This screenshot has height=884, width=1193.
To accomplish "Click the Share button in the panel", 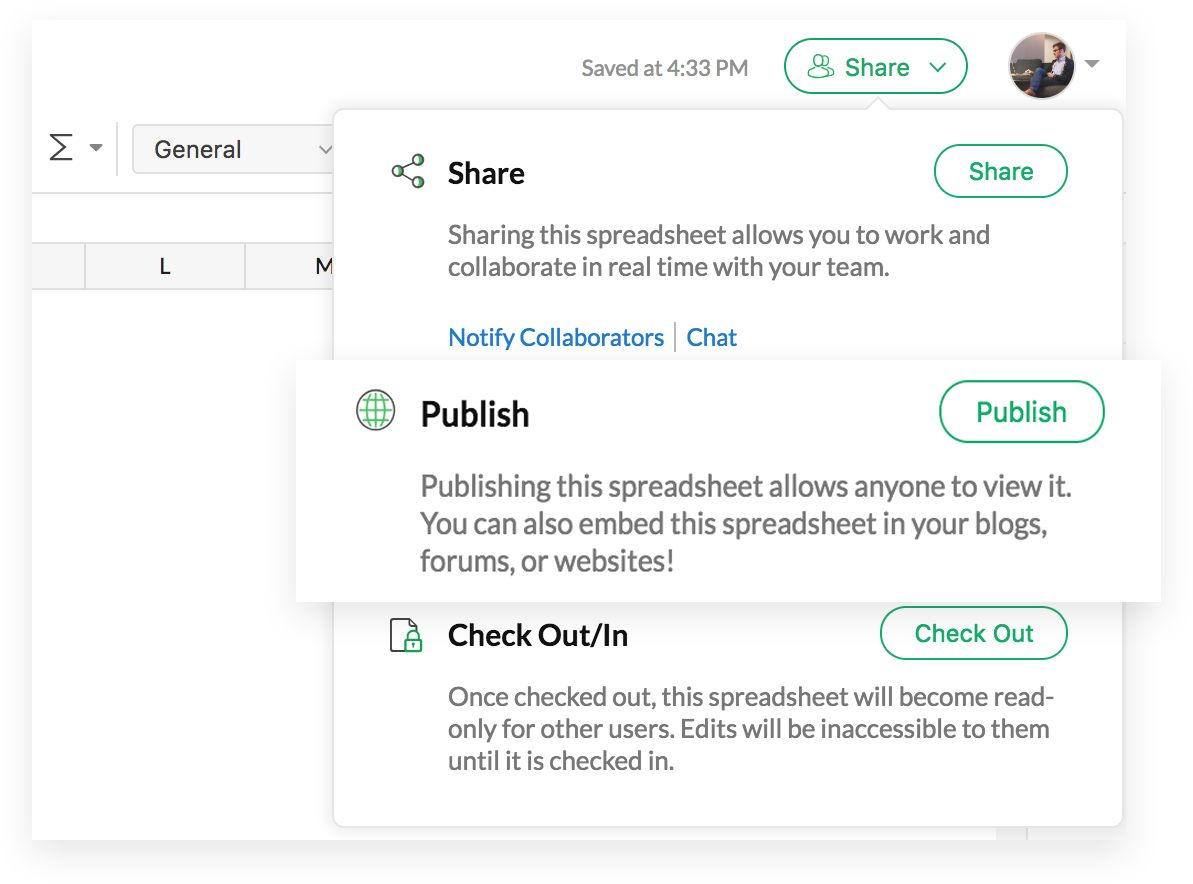I will tap(1000, 171).
